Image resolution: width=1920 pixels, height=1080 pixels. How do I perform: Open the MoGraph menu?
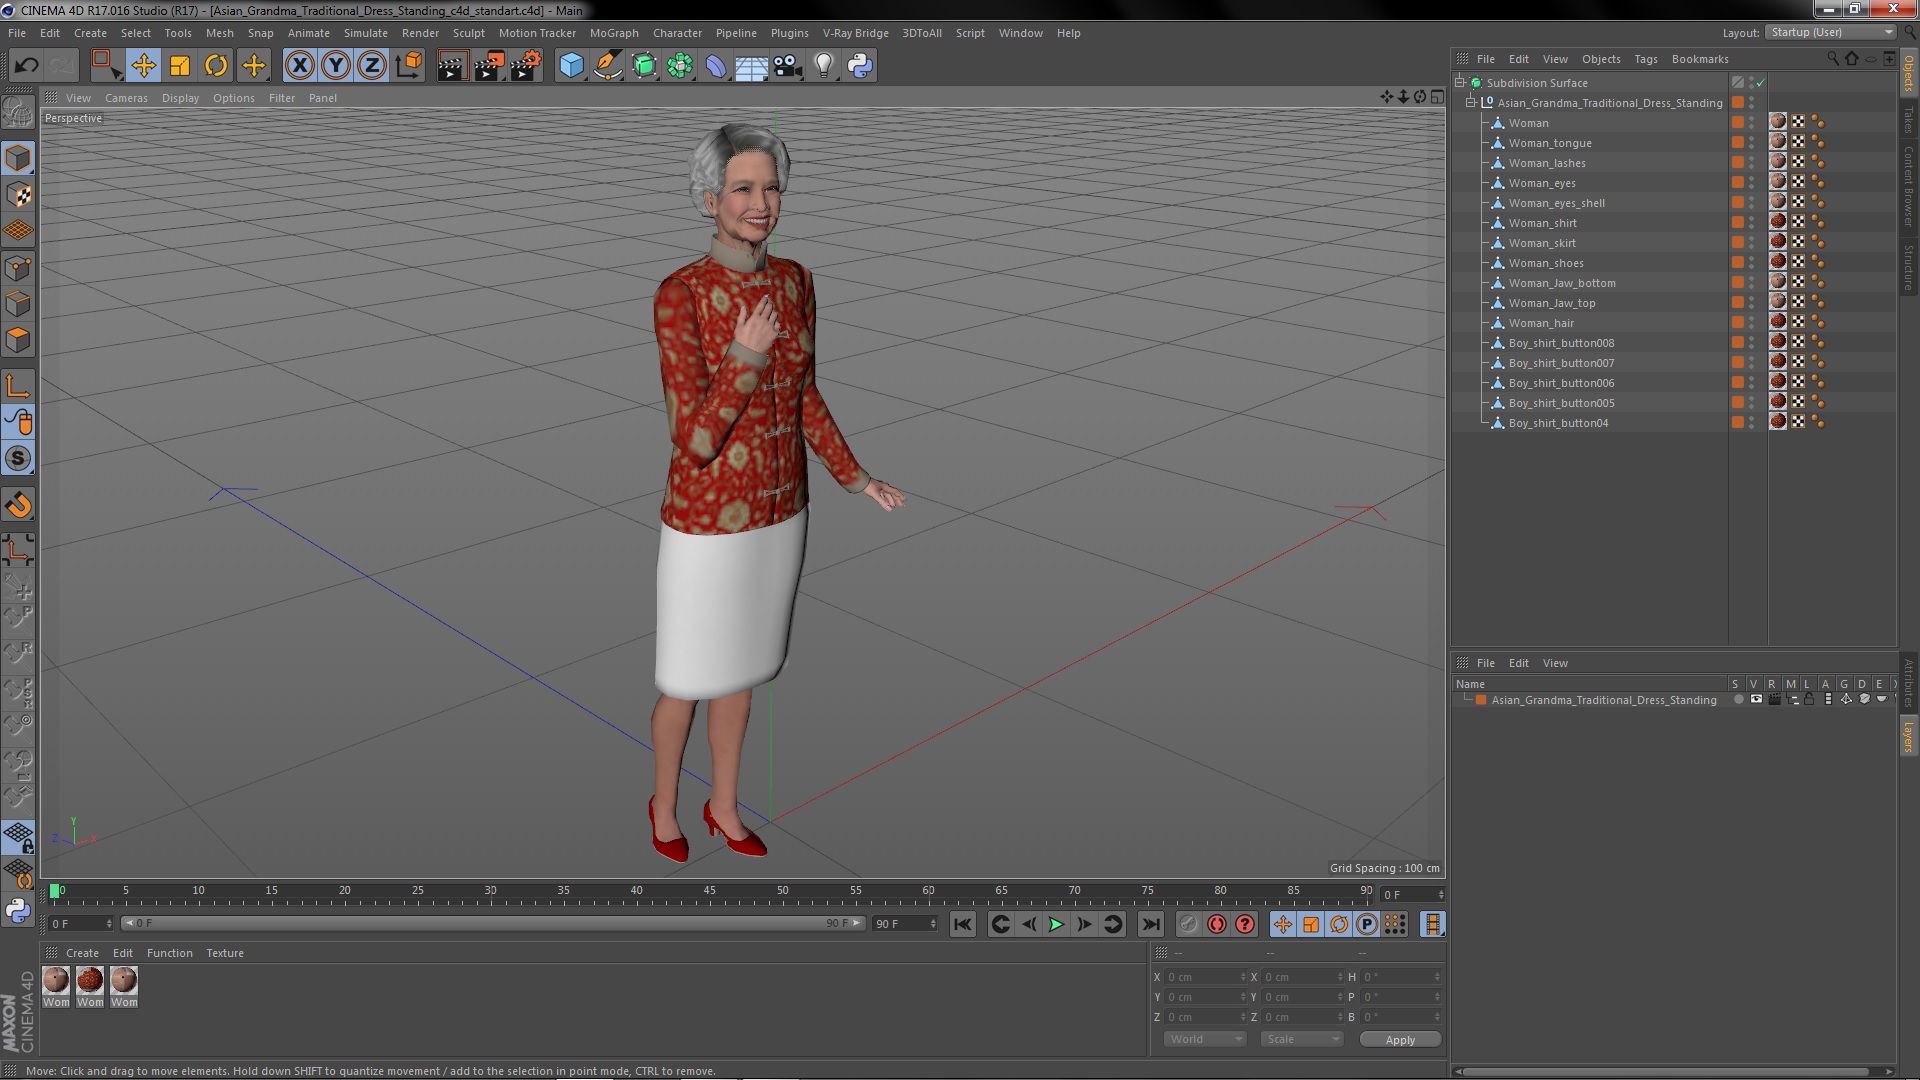[x=613, y=33]
